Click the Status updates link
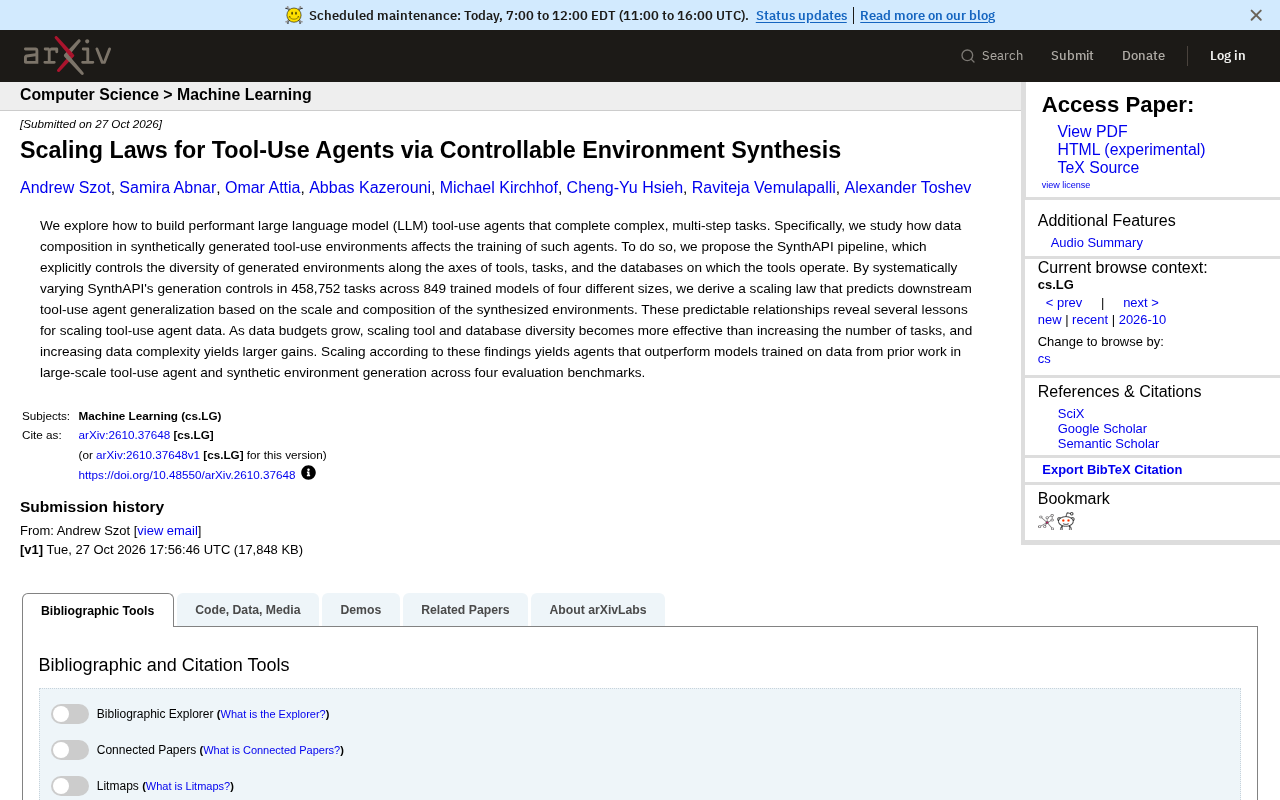 point(801,15)
